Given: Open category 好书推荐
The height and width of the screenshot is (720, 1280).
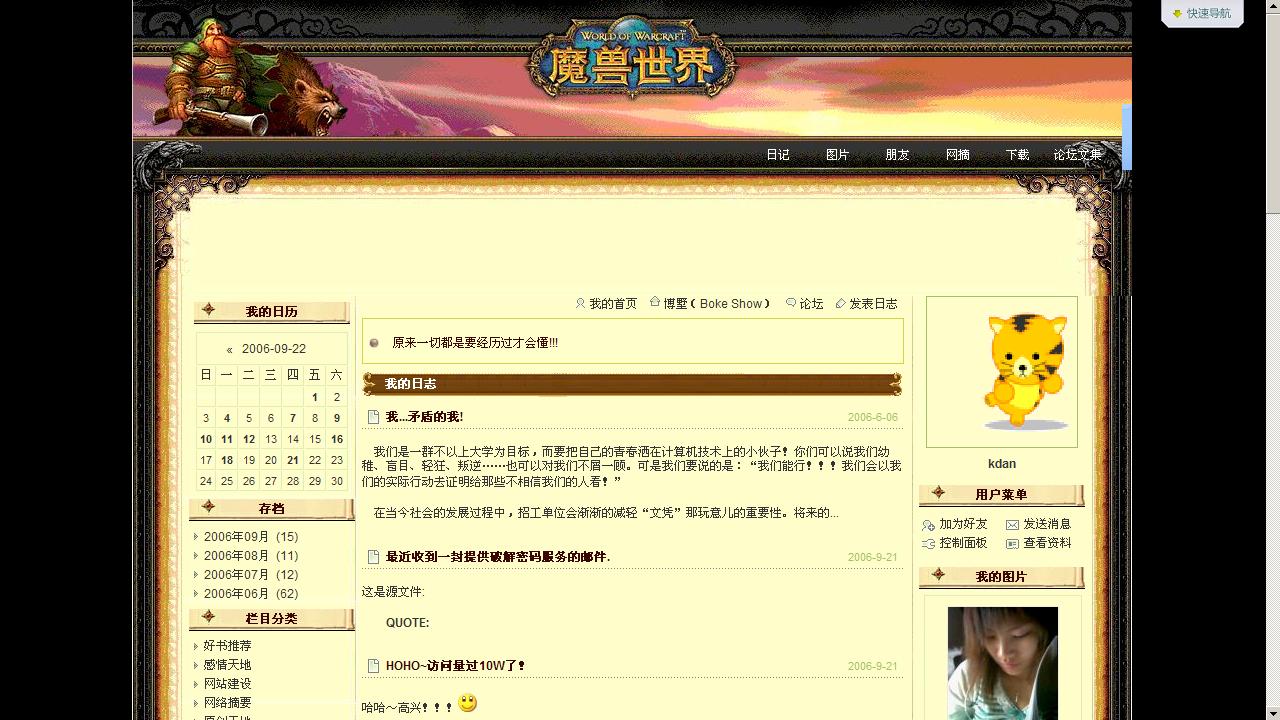Looking at the screenshot, I should [228, 646].
